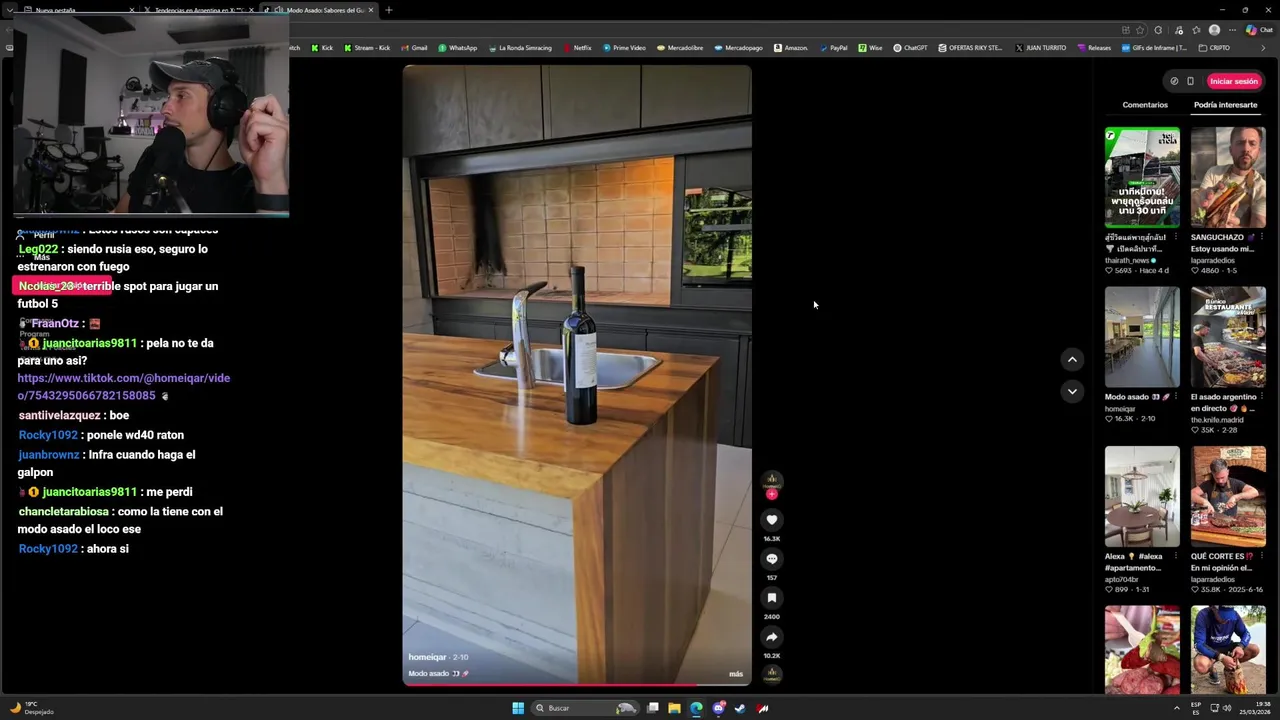The height and width of the screenshot is (720, 1280).
Task: Open the Stream - Kick bookmark
Action: [367, 48]
